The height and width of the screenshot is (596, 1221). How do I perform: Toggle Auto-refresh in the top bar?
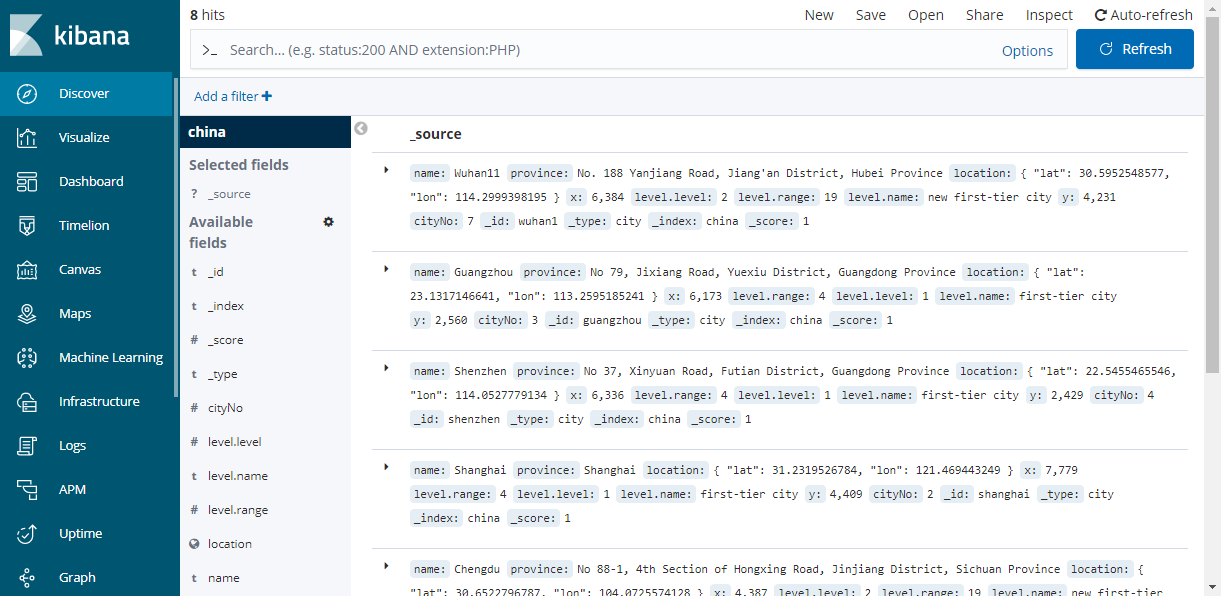tap(1143, 15)
